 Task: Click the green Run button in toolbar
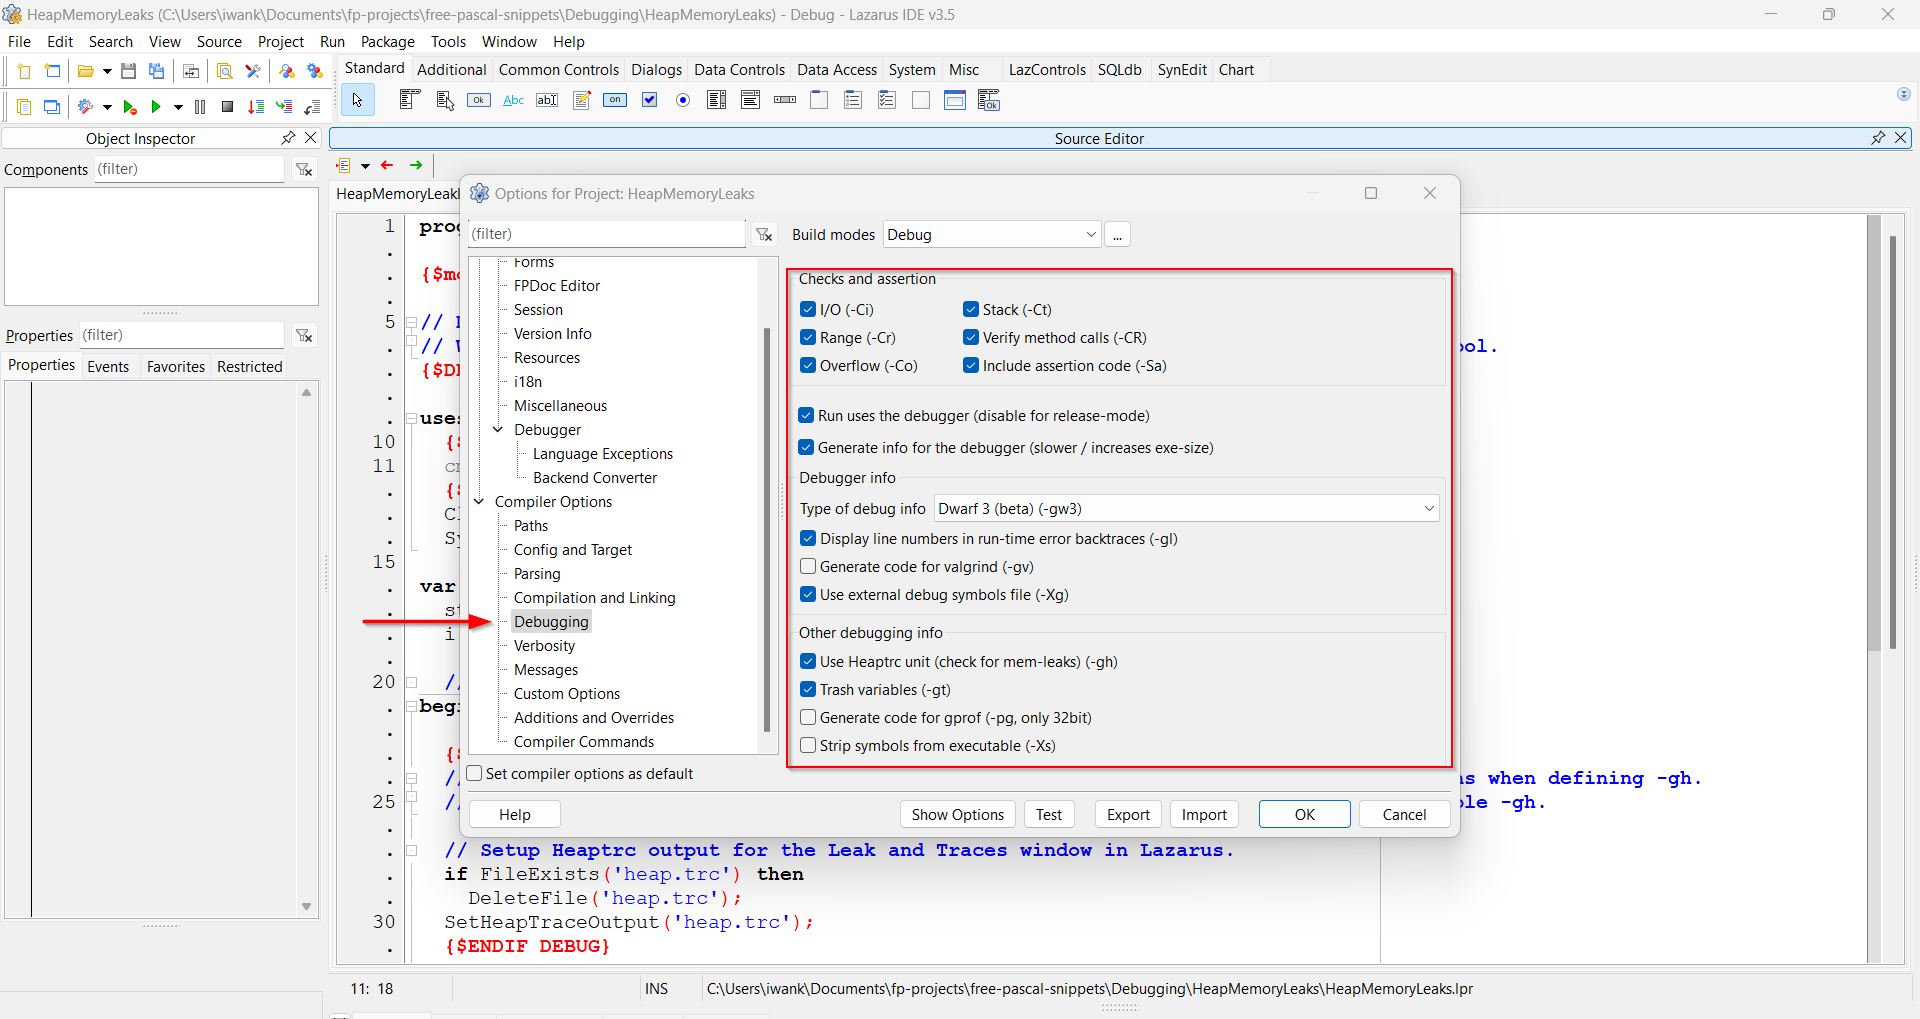click(x=156, y=107)
